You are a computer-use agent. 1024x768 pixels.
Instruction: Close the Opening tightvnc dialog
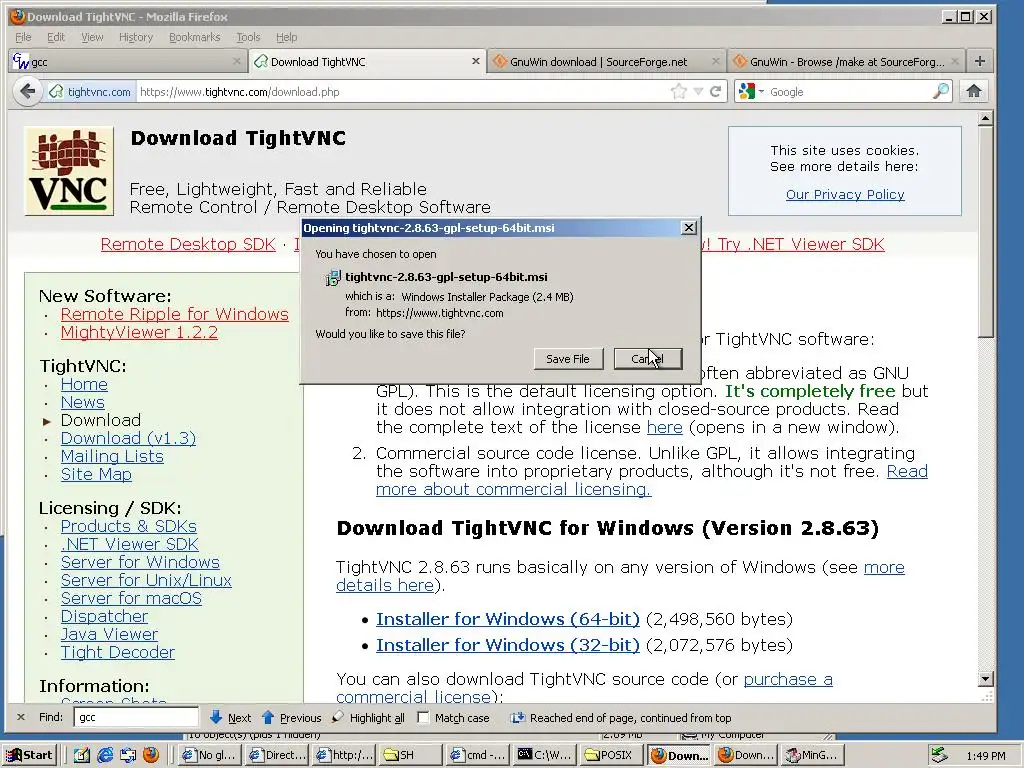[688, 227]
